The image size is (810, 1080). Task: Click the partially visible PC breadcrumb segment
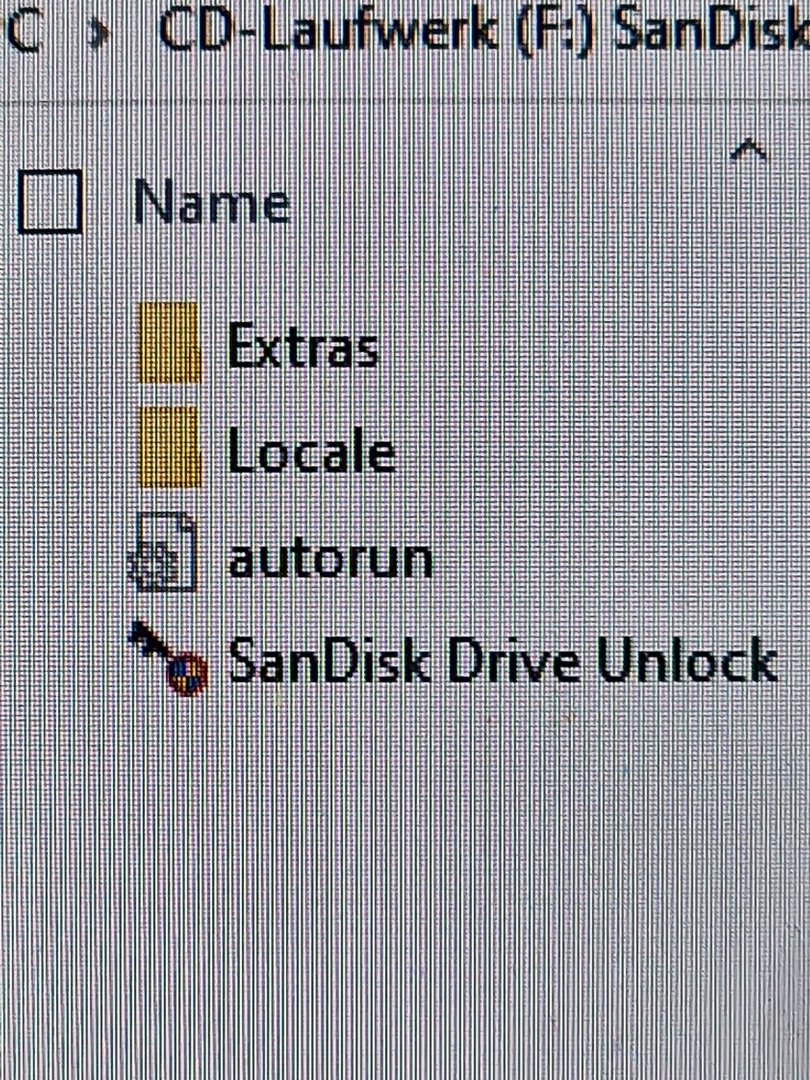[x=21, y=32]
